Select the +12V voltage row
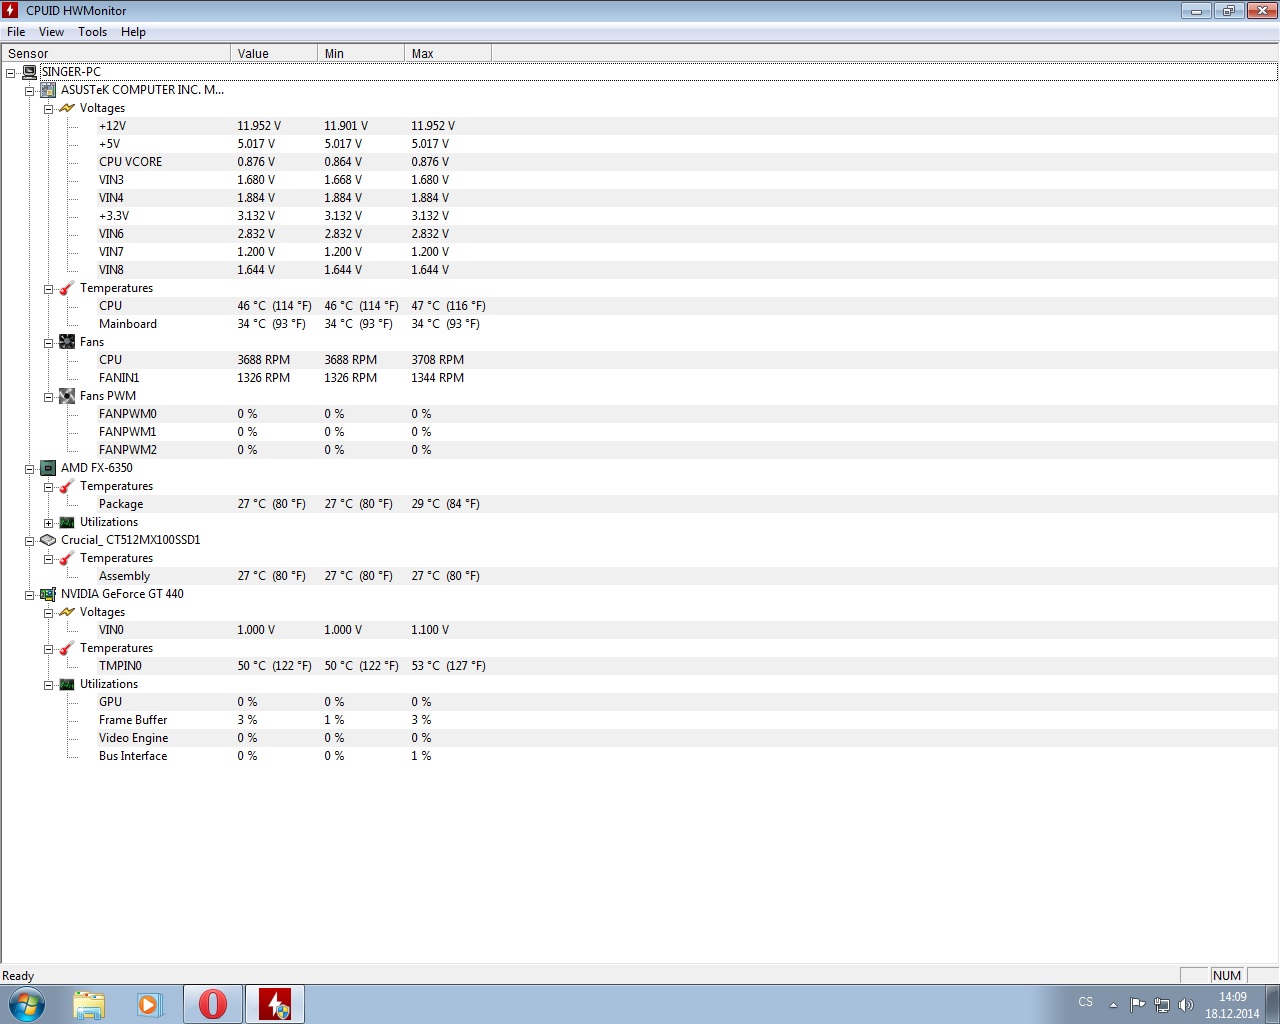1280x1024 pixels. (x=688, y=126)
